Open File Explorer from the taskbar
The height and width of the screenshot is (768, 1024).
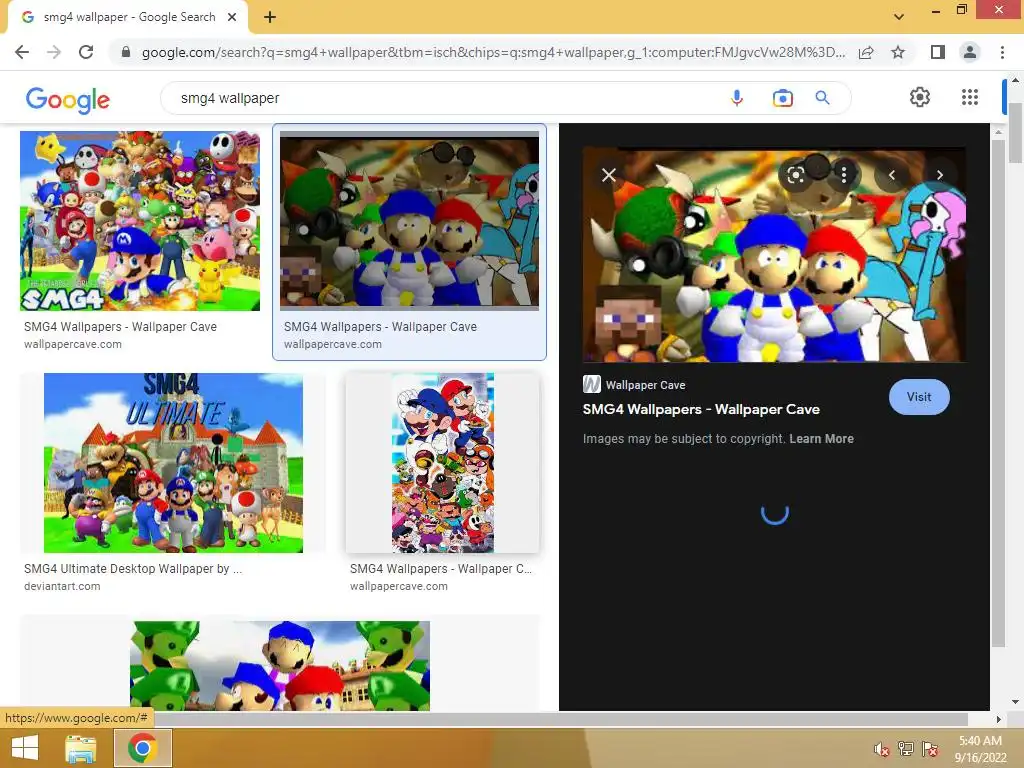point(81,748)
